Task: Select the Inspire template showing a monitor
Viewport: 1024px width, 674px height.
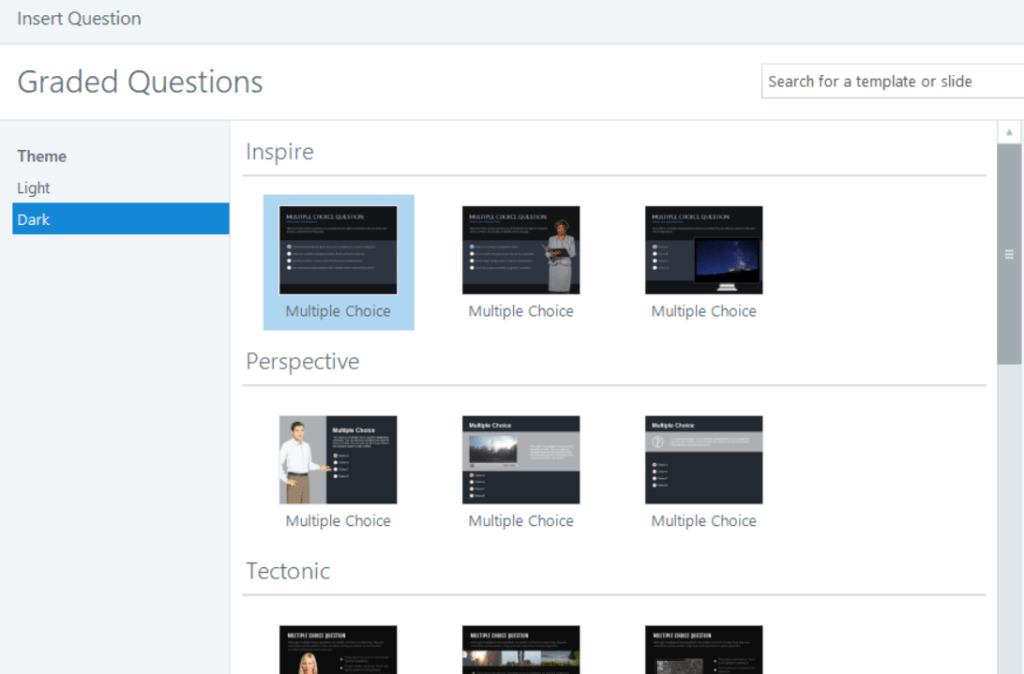Action: pos(703,250)
